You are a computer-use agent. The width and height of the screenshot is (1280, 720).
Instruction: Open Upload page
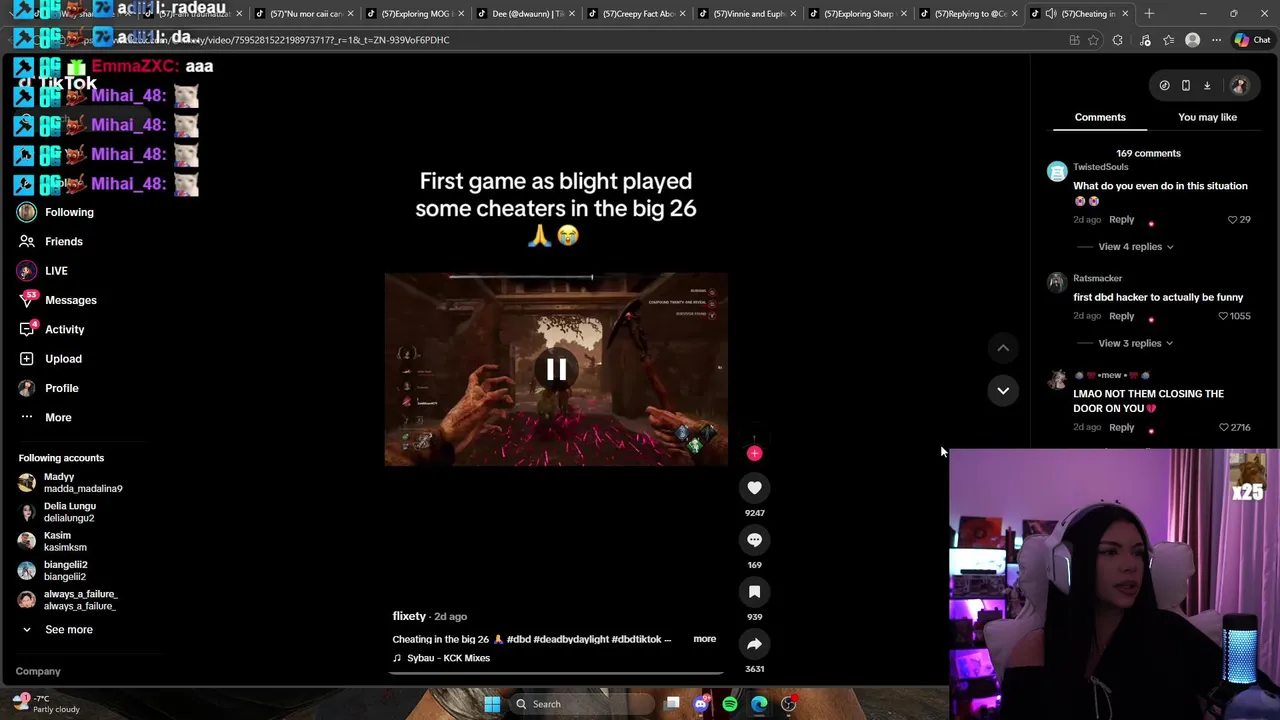(x=50, y=359)
